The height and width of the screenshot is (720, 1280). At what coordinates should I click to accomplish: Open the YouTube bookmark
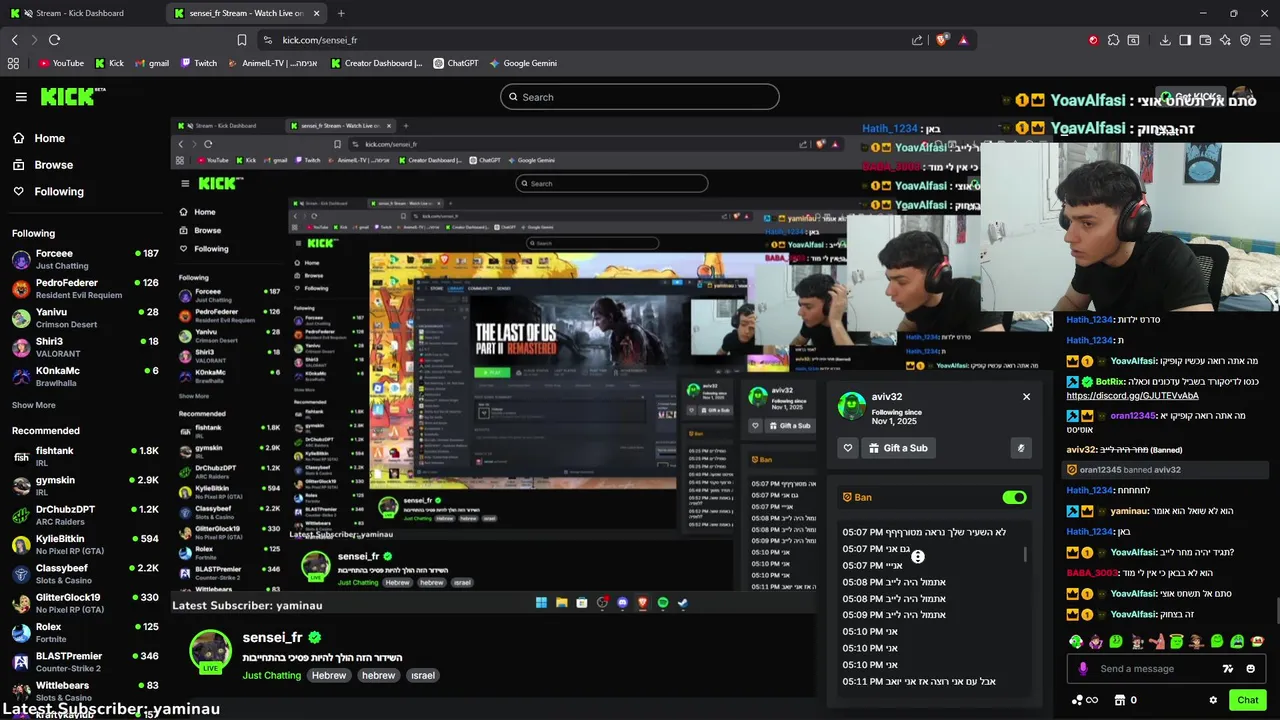click(61, 63)
